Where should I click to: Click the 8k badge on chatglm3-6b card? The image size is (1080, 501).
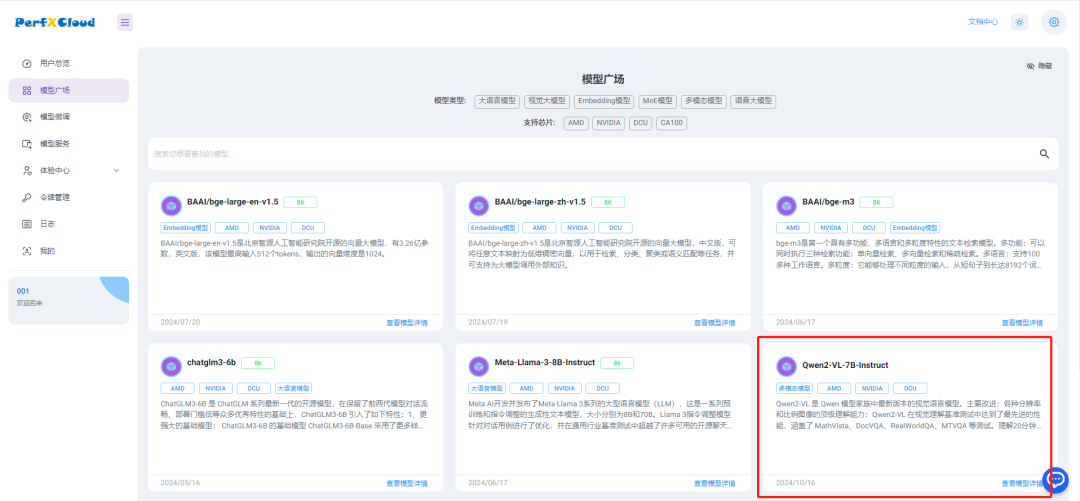[x=258, y=362]
